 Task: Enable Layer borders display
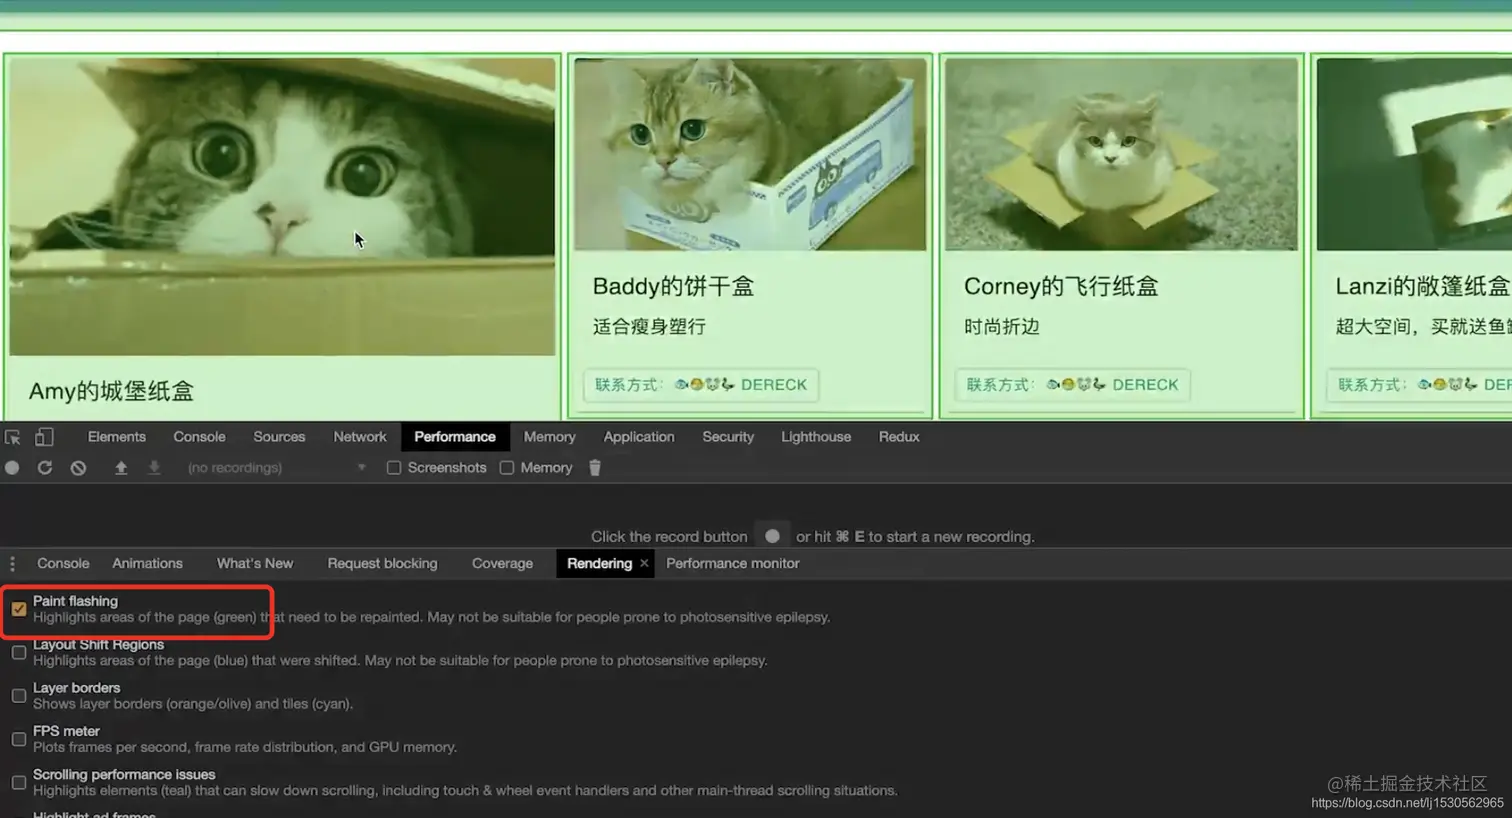18,695
